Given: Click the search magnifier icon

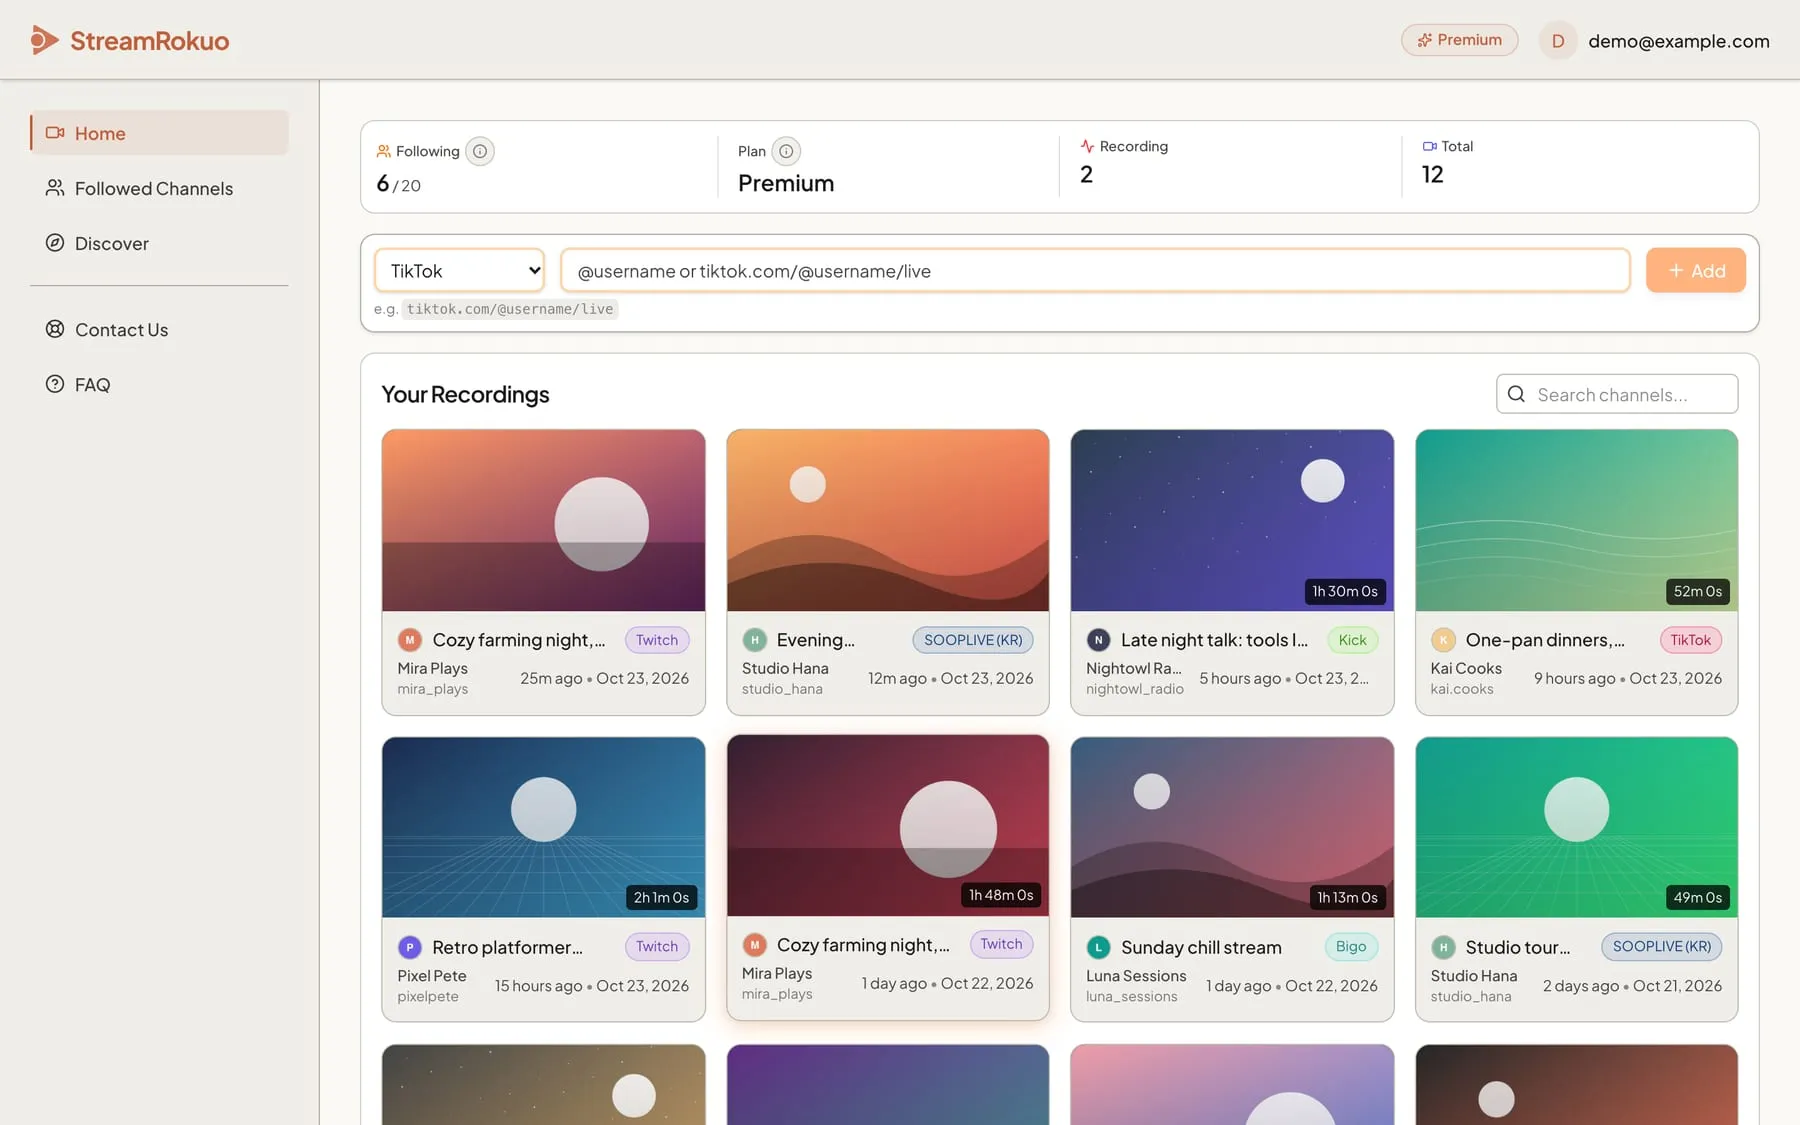Looking at the screenshot, I should point(1516,394).
